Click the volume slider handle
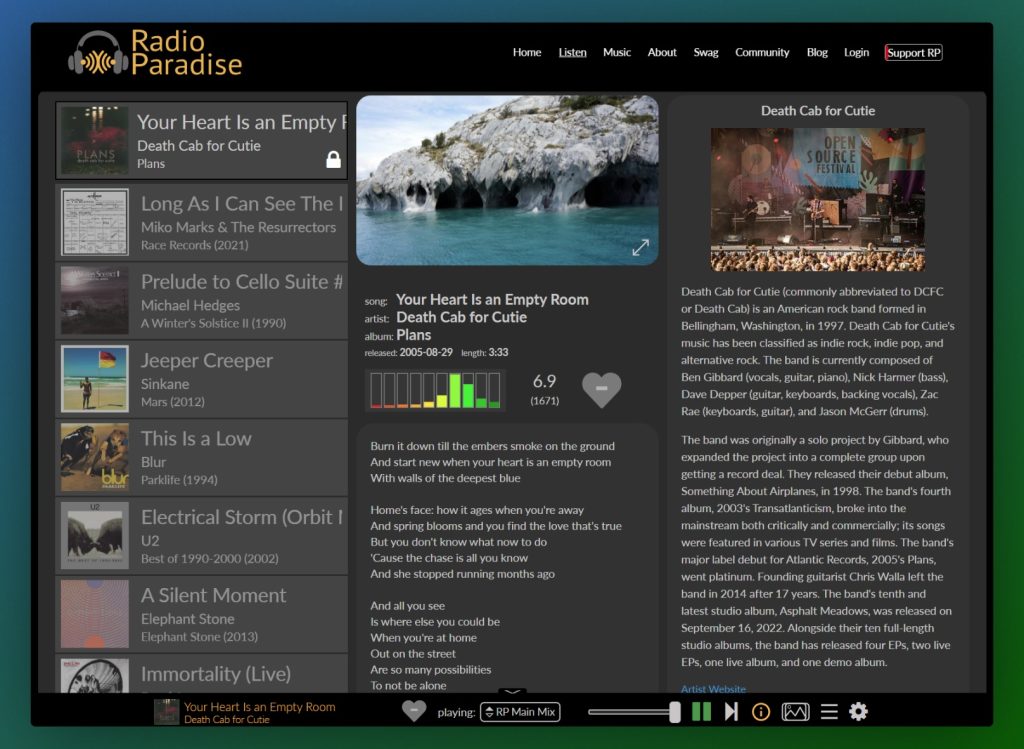This screenshot has width=1024, height=749. 675,712
